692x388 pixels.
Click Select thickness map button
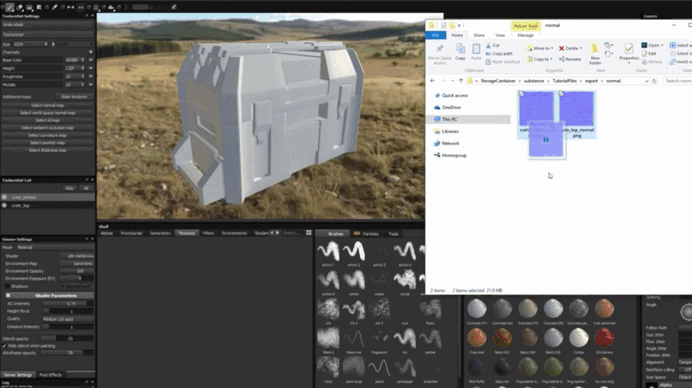(x=48, y=150)
